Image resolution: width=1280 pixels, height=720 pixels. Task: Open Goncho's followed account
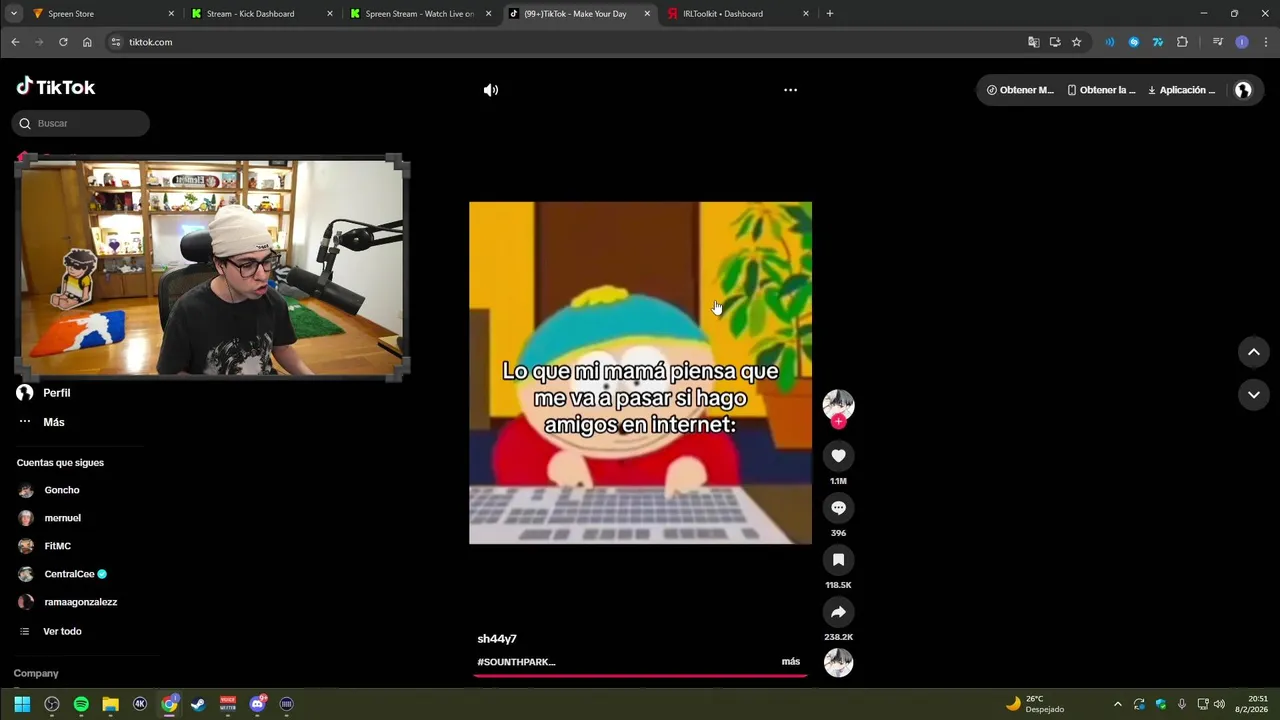pos(50,490)
